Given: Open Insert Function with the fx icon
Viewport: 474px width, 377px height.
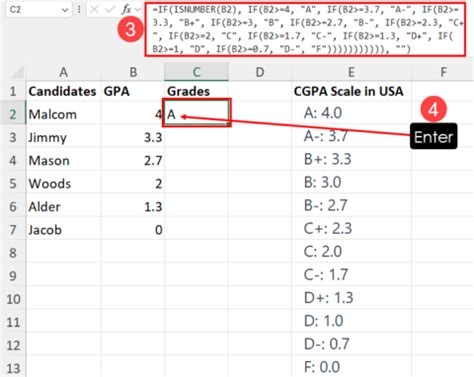Looking at the screenshot, I should click(126, 10).
